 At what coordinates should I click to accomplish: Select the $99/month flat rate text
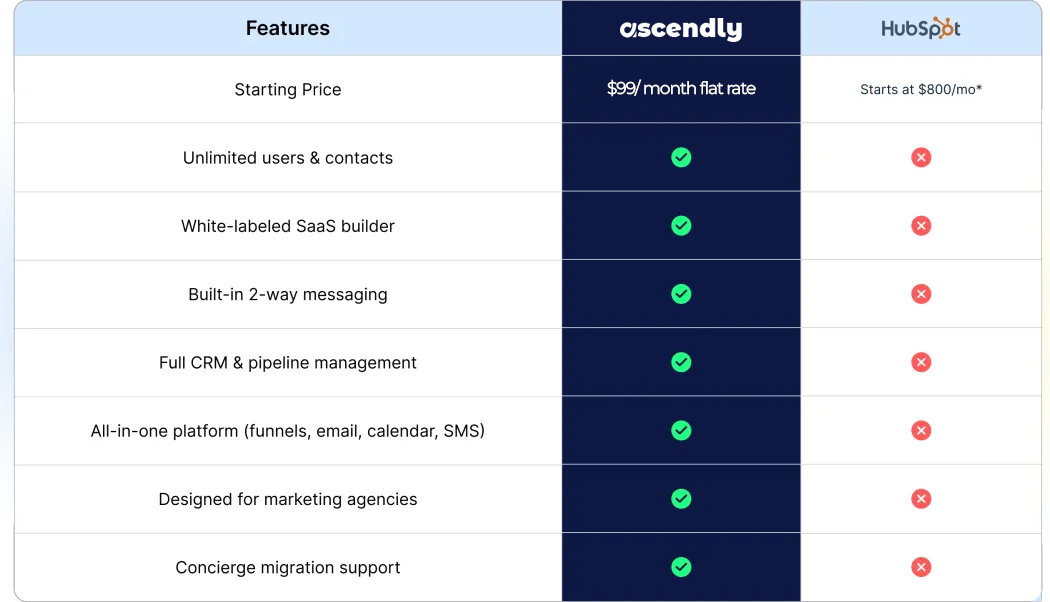tap(681, 89)
